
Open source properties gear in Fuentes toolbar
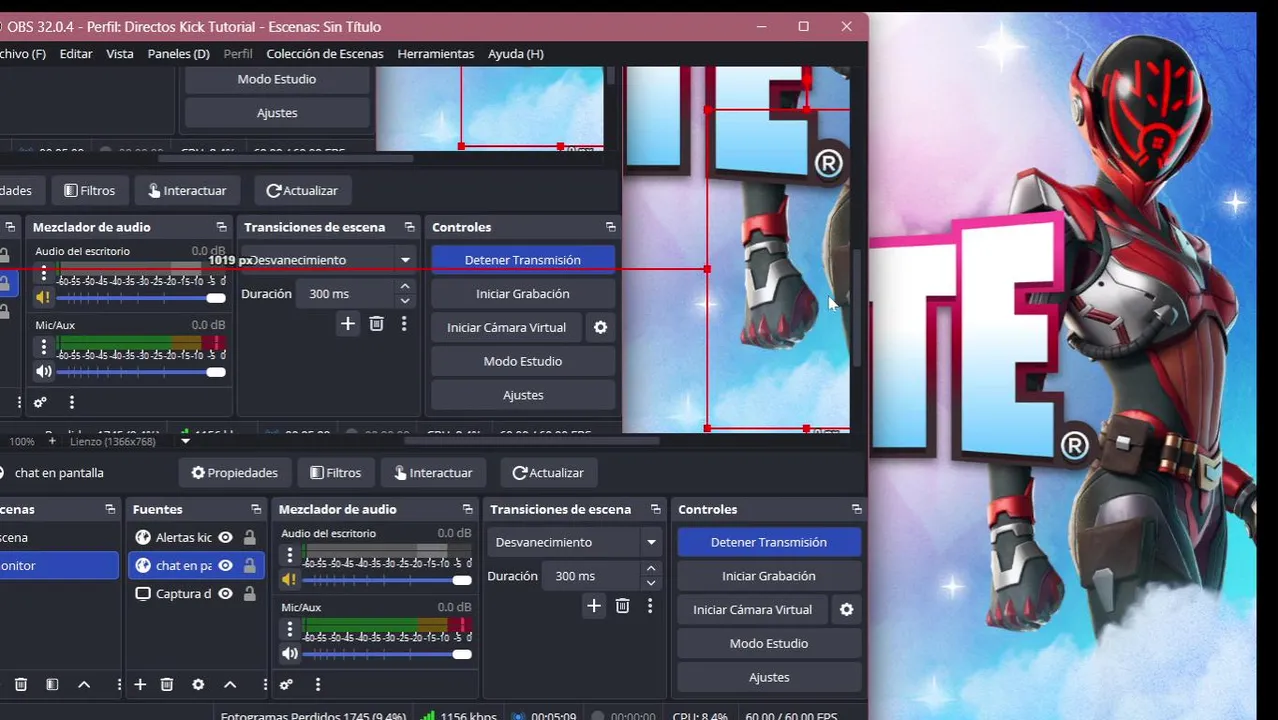click(198, 685)
